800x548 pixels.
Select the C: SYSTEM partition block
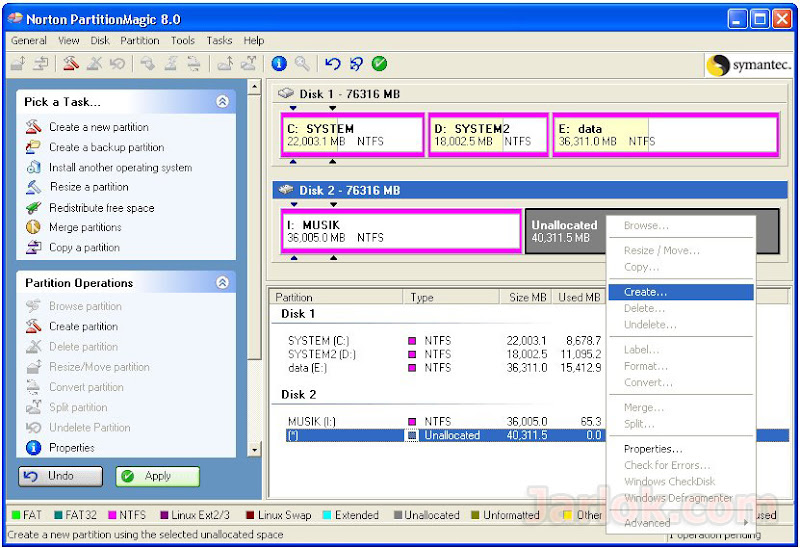tap(353, 135)
